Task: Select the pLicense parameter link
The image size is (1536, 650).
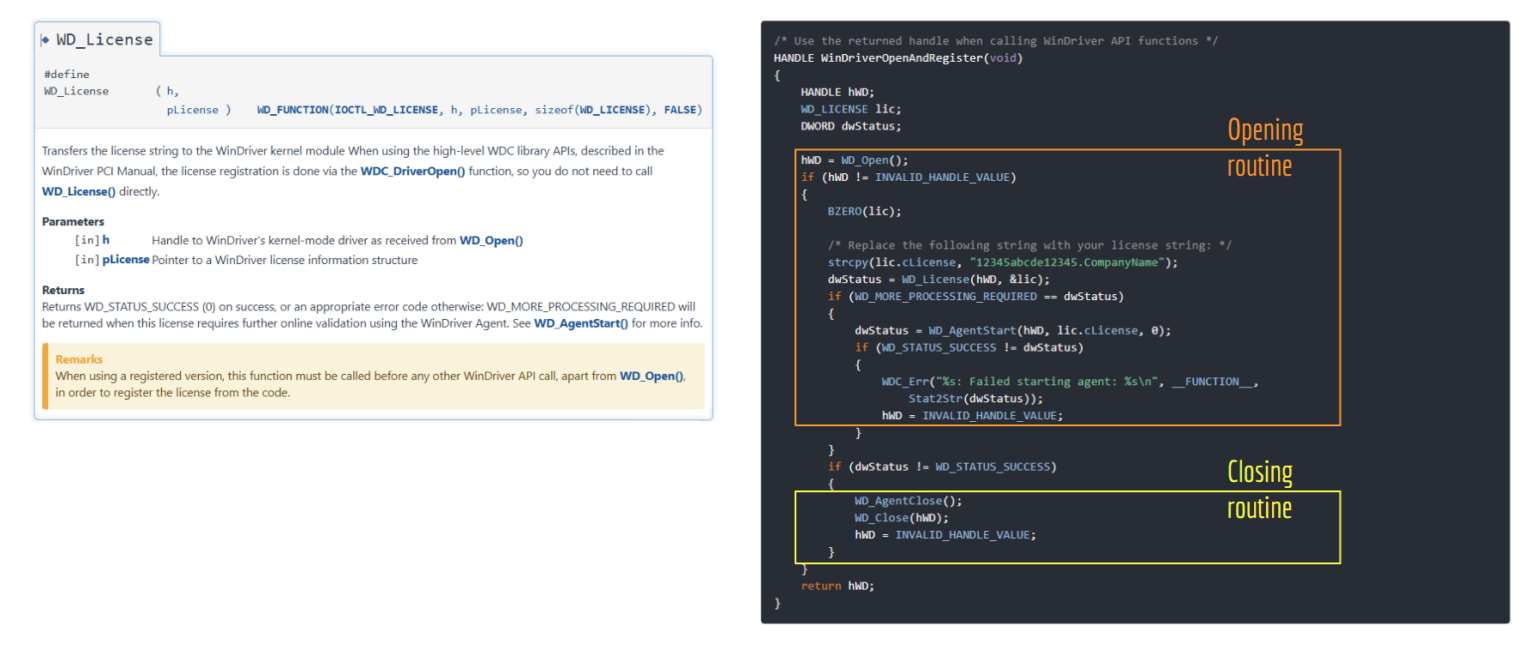Action: pyautogui.click(x=127, y=258)
